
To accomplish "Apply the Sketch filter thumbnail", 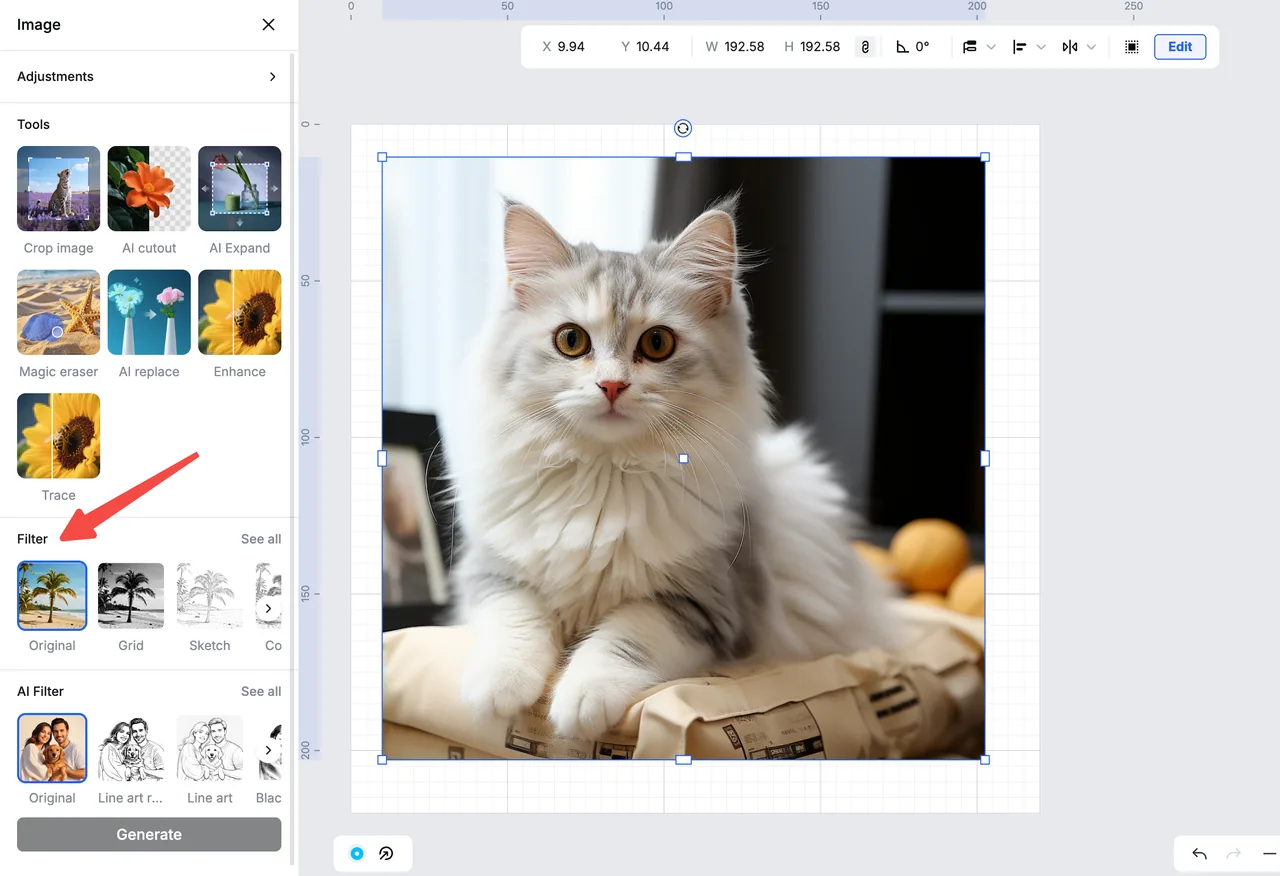I will (210, 595).
